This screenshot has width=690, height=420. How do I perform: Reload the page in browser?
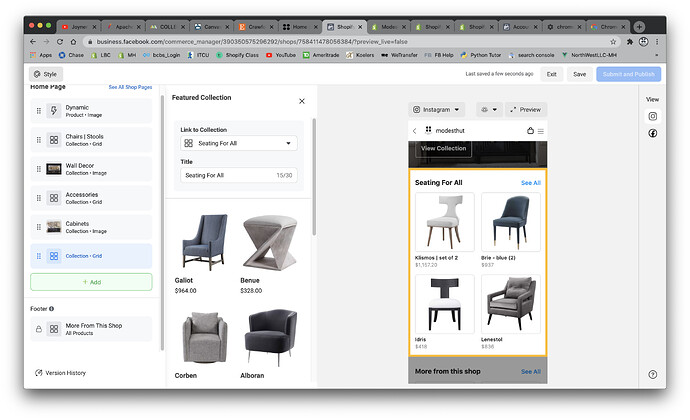(60, 41)
